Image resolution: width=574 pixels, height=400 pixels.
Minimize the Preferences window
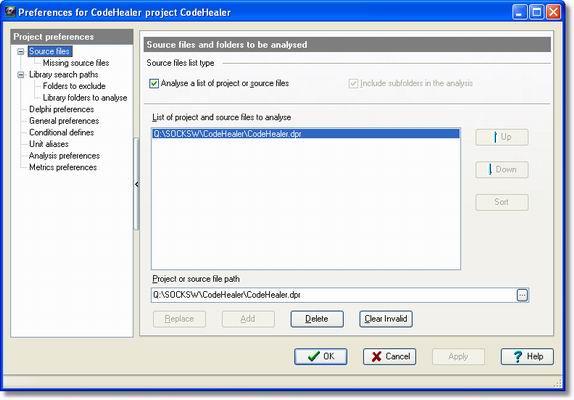point(519,12)
